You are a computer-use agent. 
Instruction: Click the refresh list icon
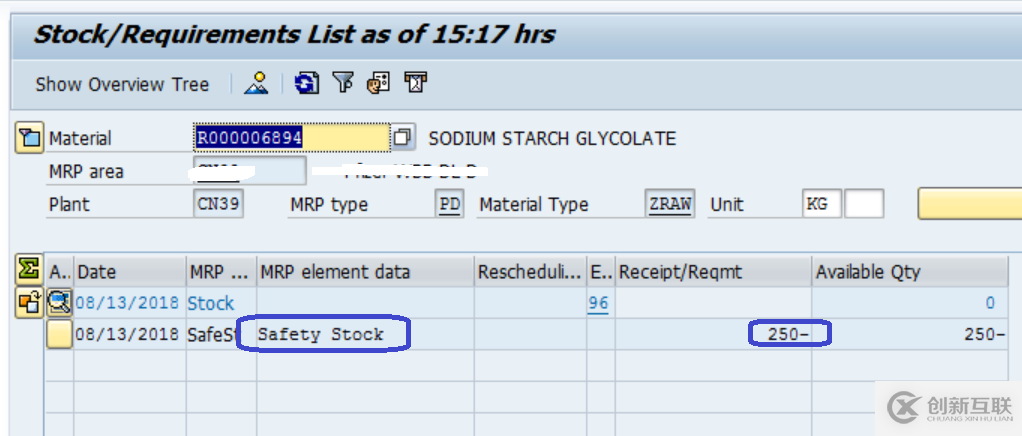point(308,83)
